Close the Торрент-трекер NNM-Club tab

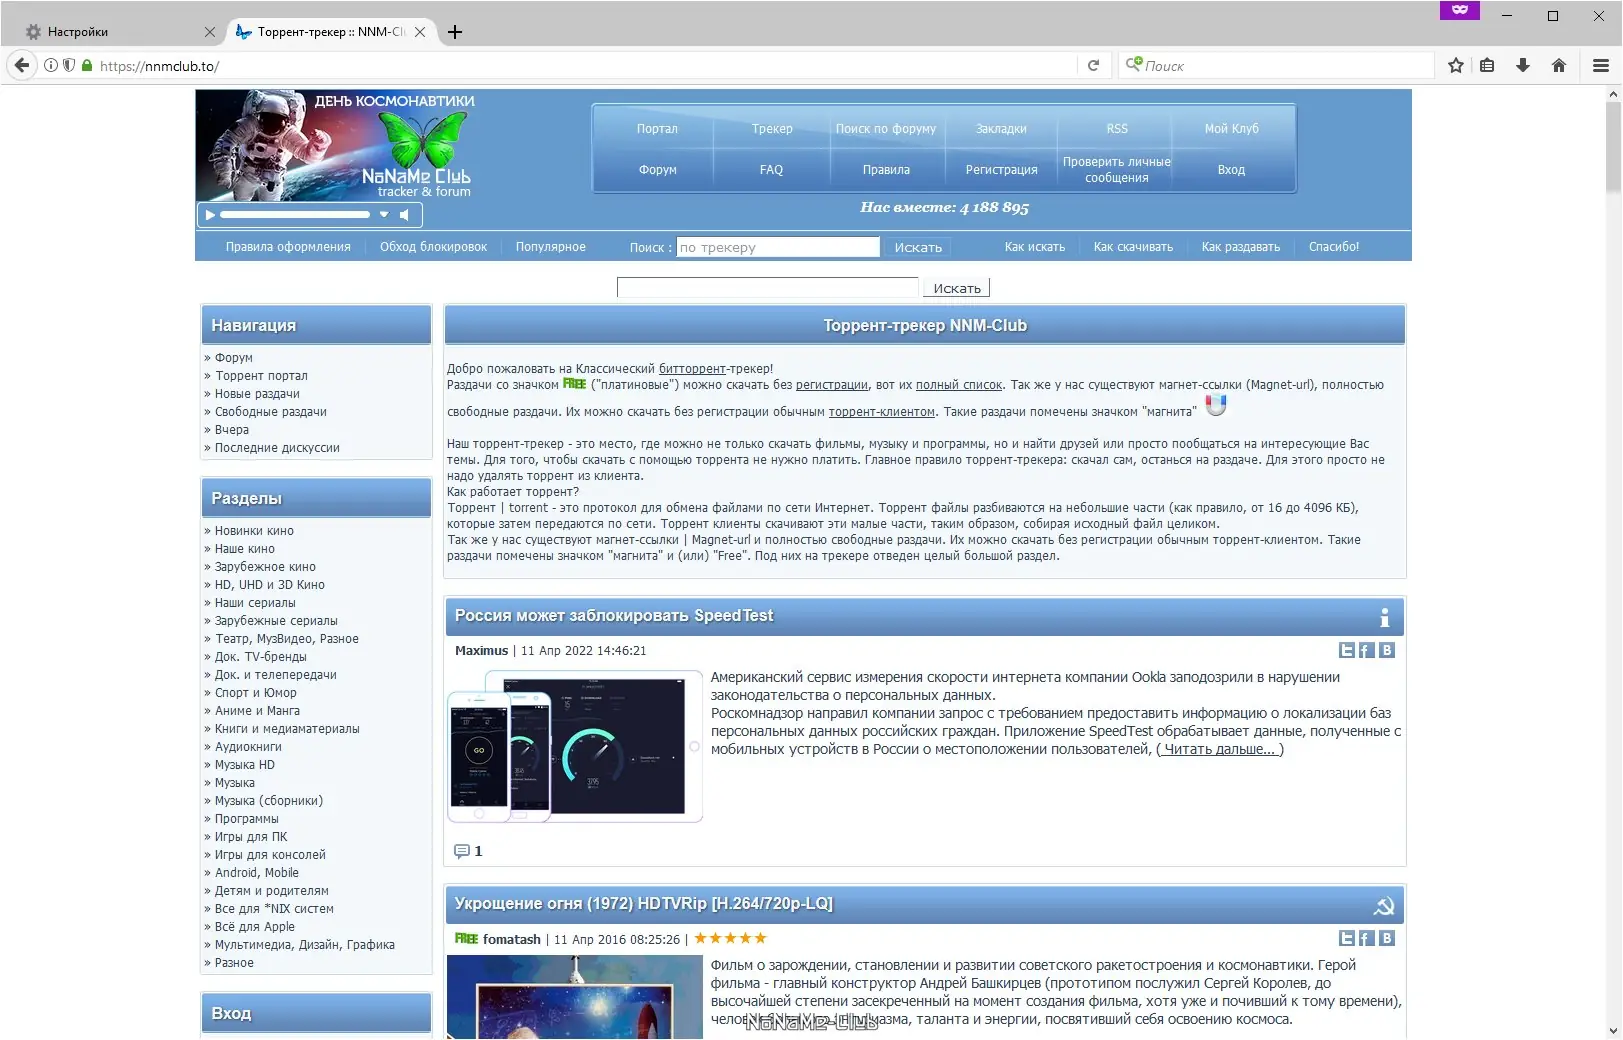click(420, 32)
